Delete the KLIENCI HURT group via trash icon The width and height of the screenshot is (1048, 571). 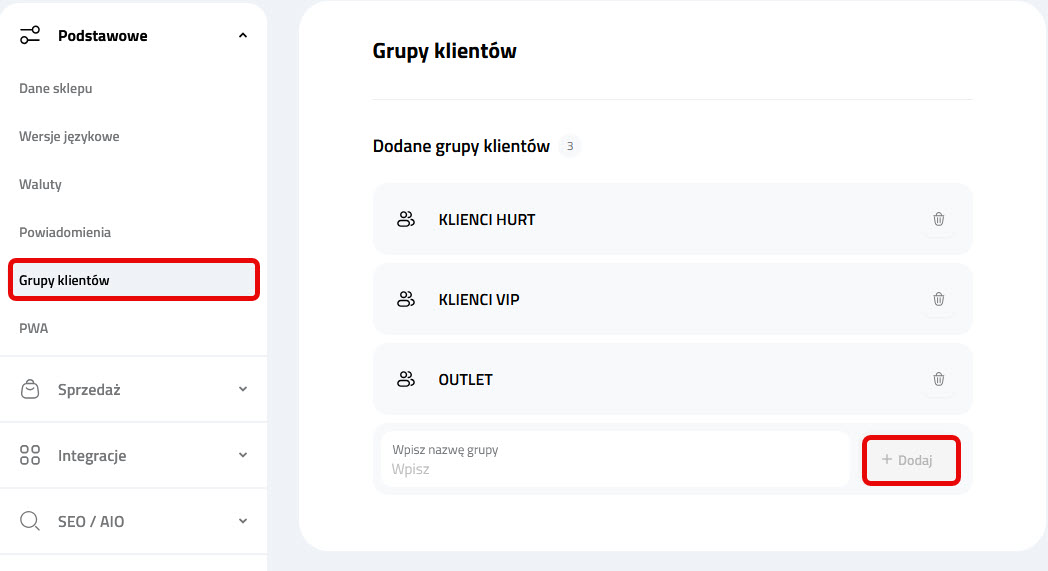click(x=938, y=219)
